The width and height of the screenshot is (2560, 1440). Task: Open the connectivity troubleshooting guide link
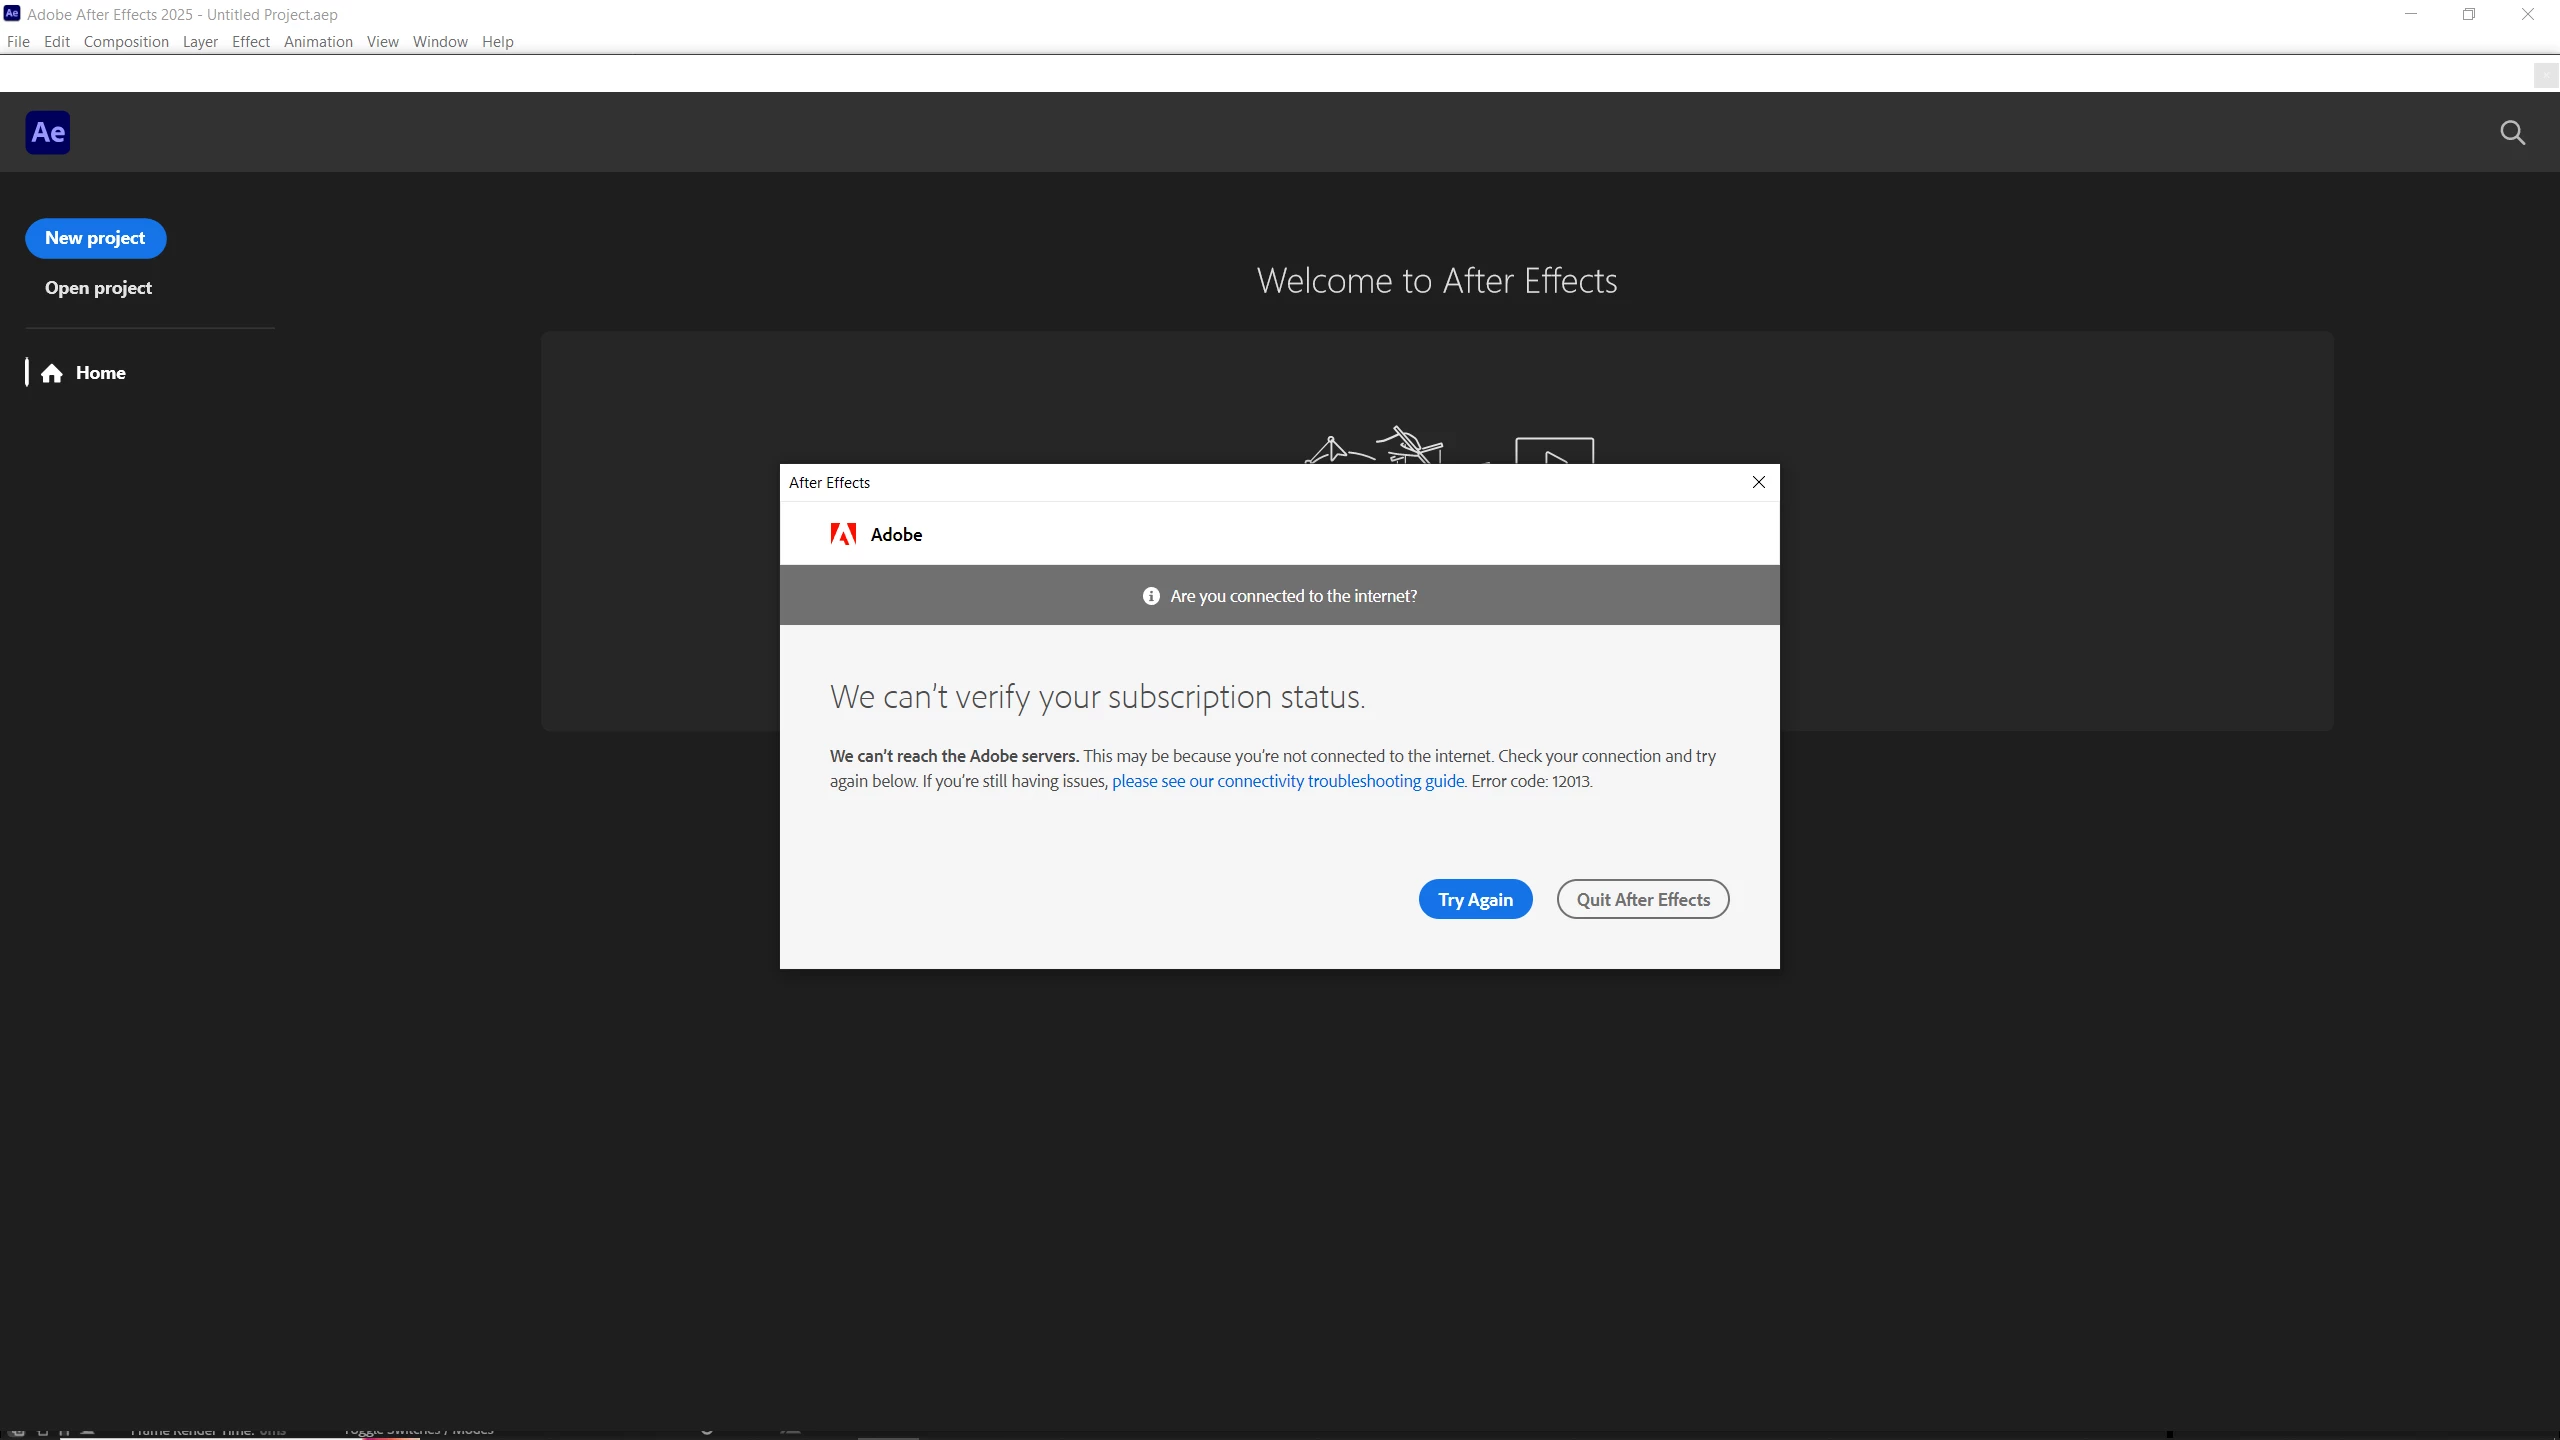(x=1288, y=781)
